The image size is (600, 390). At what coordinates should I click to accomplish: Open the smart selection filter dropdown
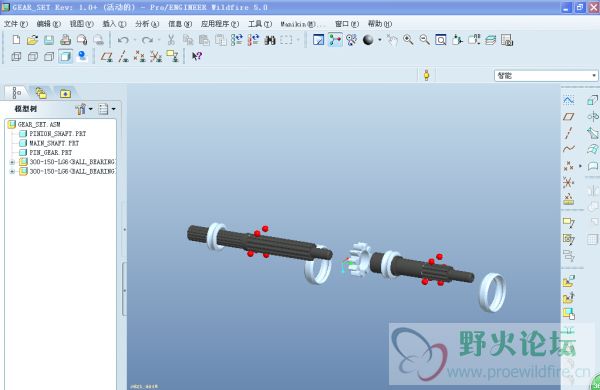click(546, 75)
